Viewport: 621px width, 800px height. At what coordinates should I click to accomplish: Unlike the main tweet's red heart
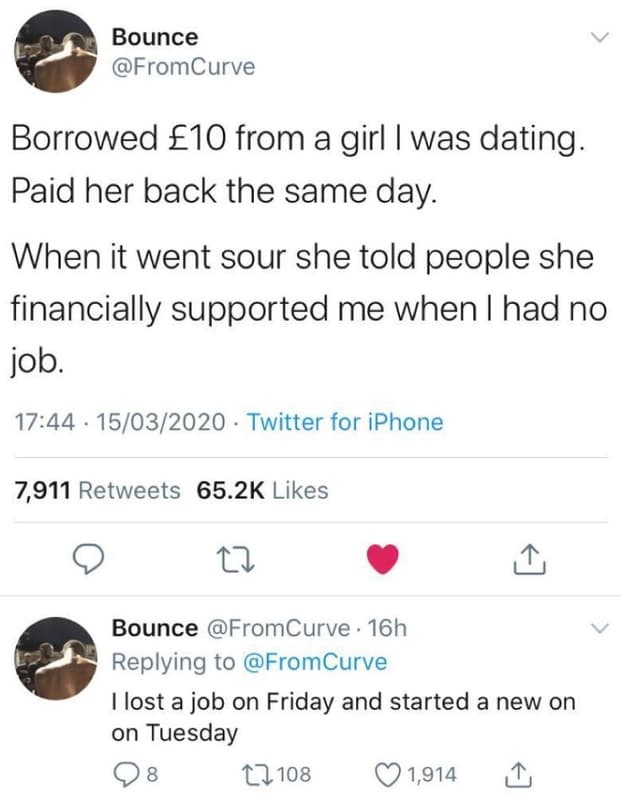(x=381, y=557)
